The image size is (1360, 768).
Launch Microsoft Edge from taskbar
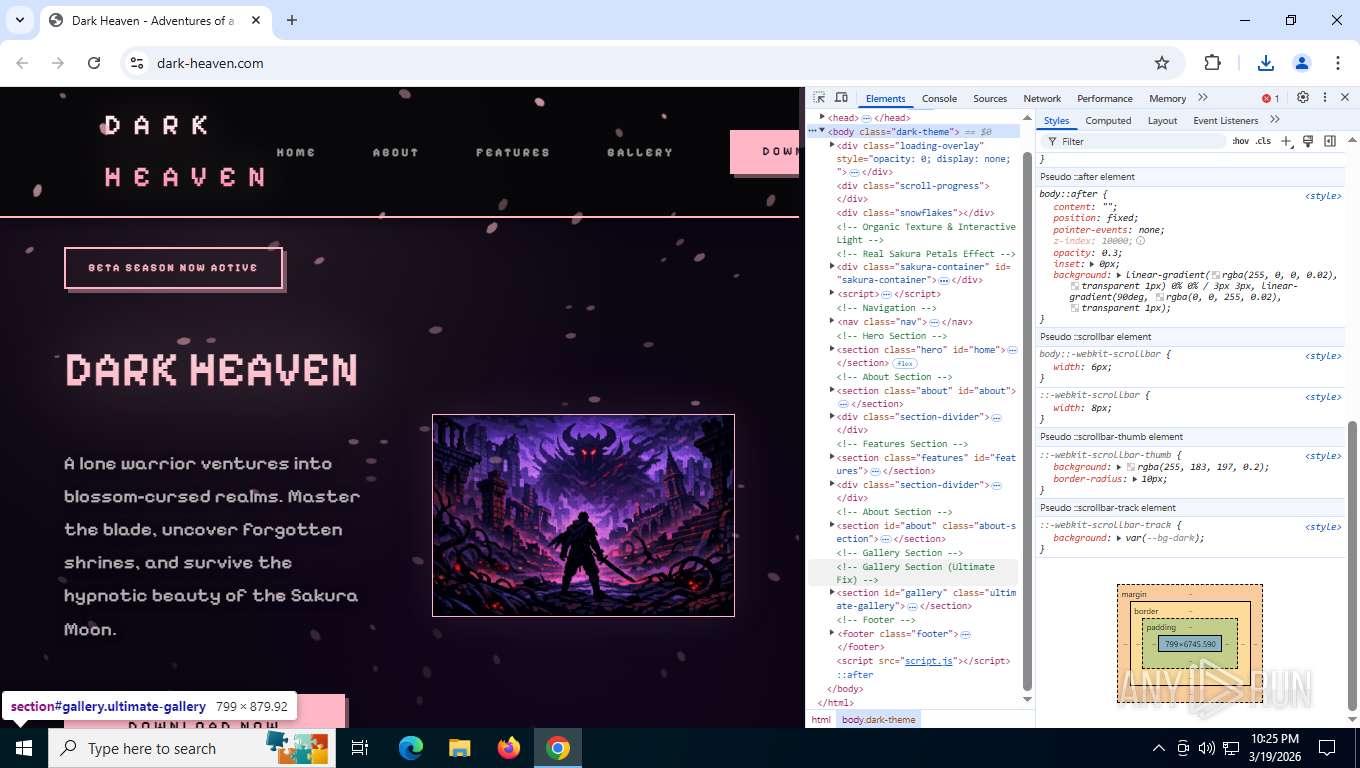(x=411, y=748)
